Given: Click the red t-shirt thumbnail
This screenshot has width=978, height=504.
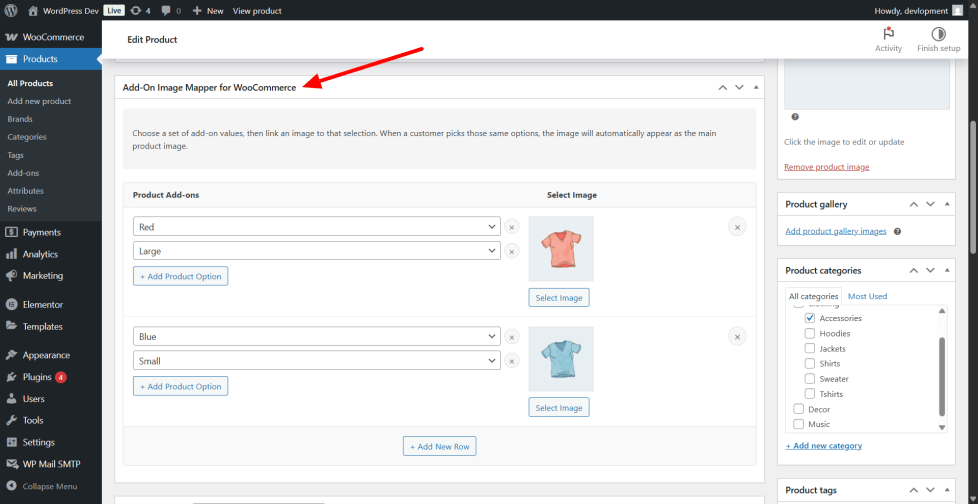Looking at the screenshot, I should click(561, 249).
